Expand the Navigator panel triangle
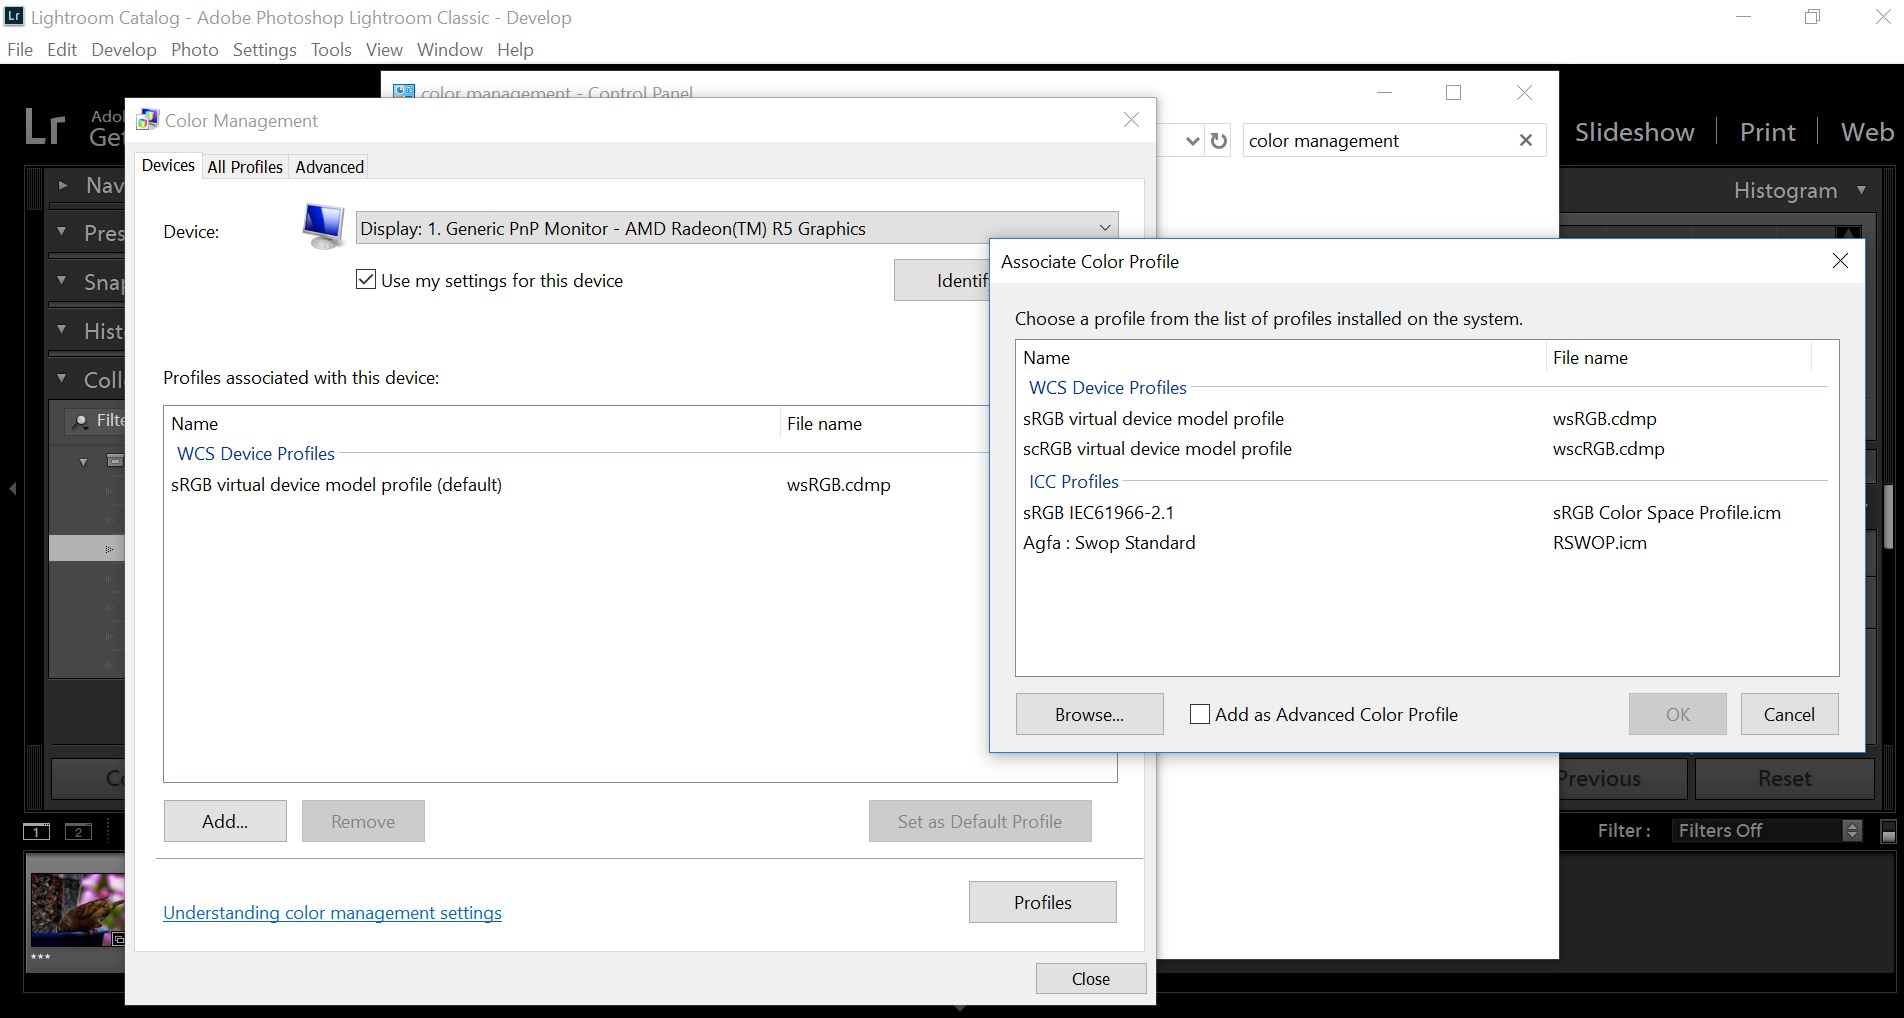 pos(63,185)
